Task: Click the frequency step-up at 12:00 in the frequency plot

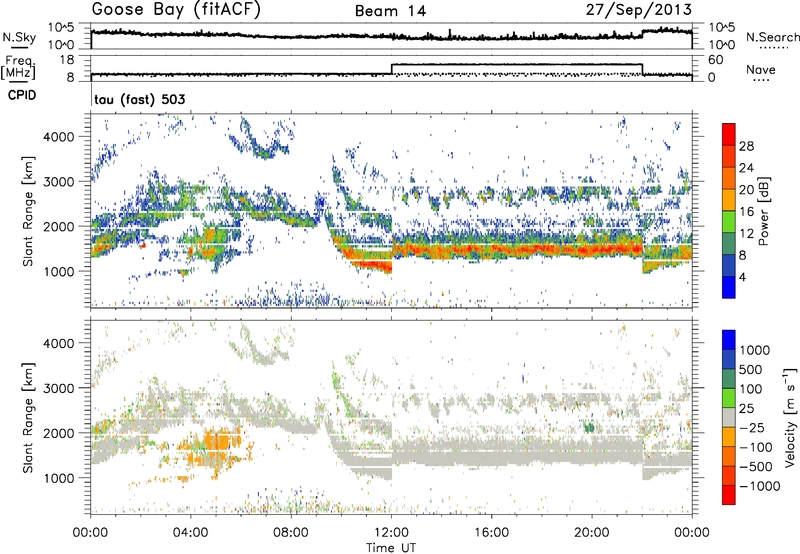Action: (391, 69)
